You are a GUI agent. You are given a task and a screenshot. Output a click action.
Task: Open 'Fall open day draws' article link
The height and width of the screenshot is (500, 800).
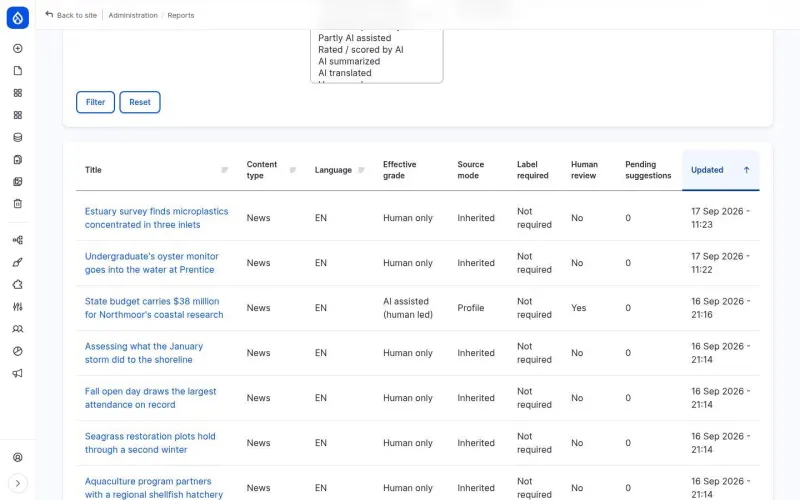(x=151, y=397)
